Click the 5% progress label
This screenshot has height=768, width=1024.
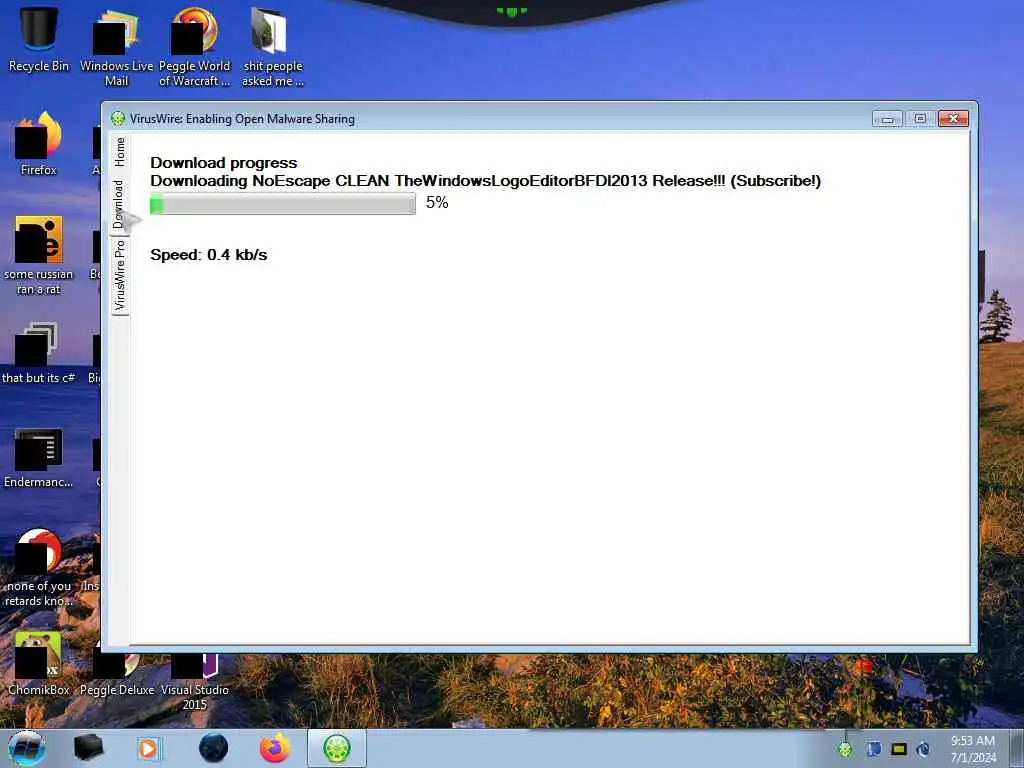[x=437, y=202]
